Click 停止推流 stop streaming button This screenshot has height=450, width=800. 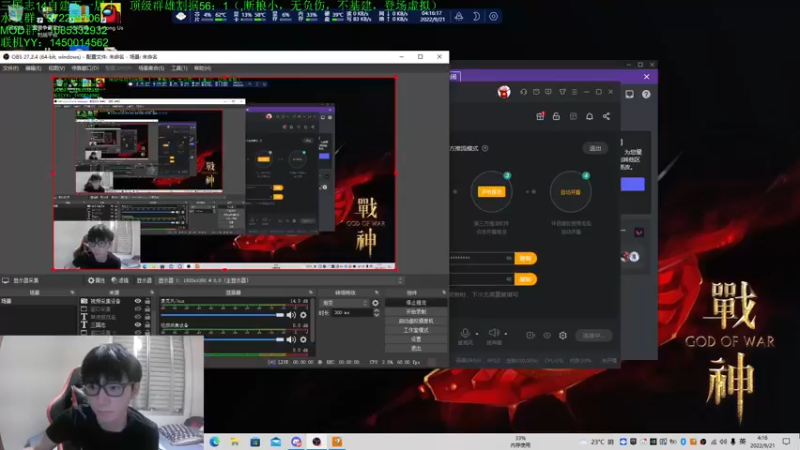[x=416, y=303]
